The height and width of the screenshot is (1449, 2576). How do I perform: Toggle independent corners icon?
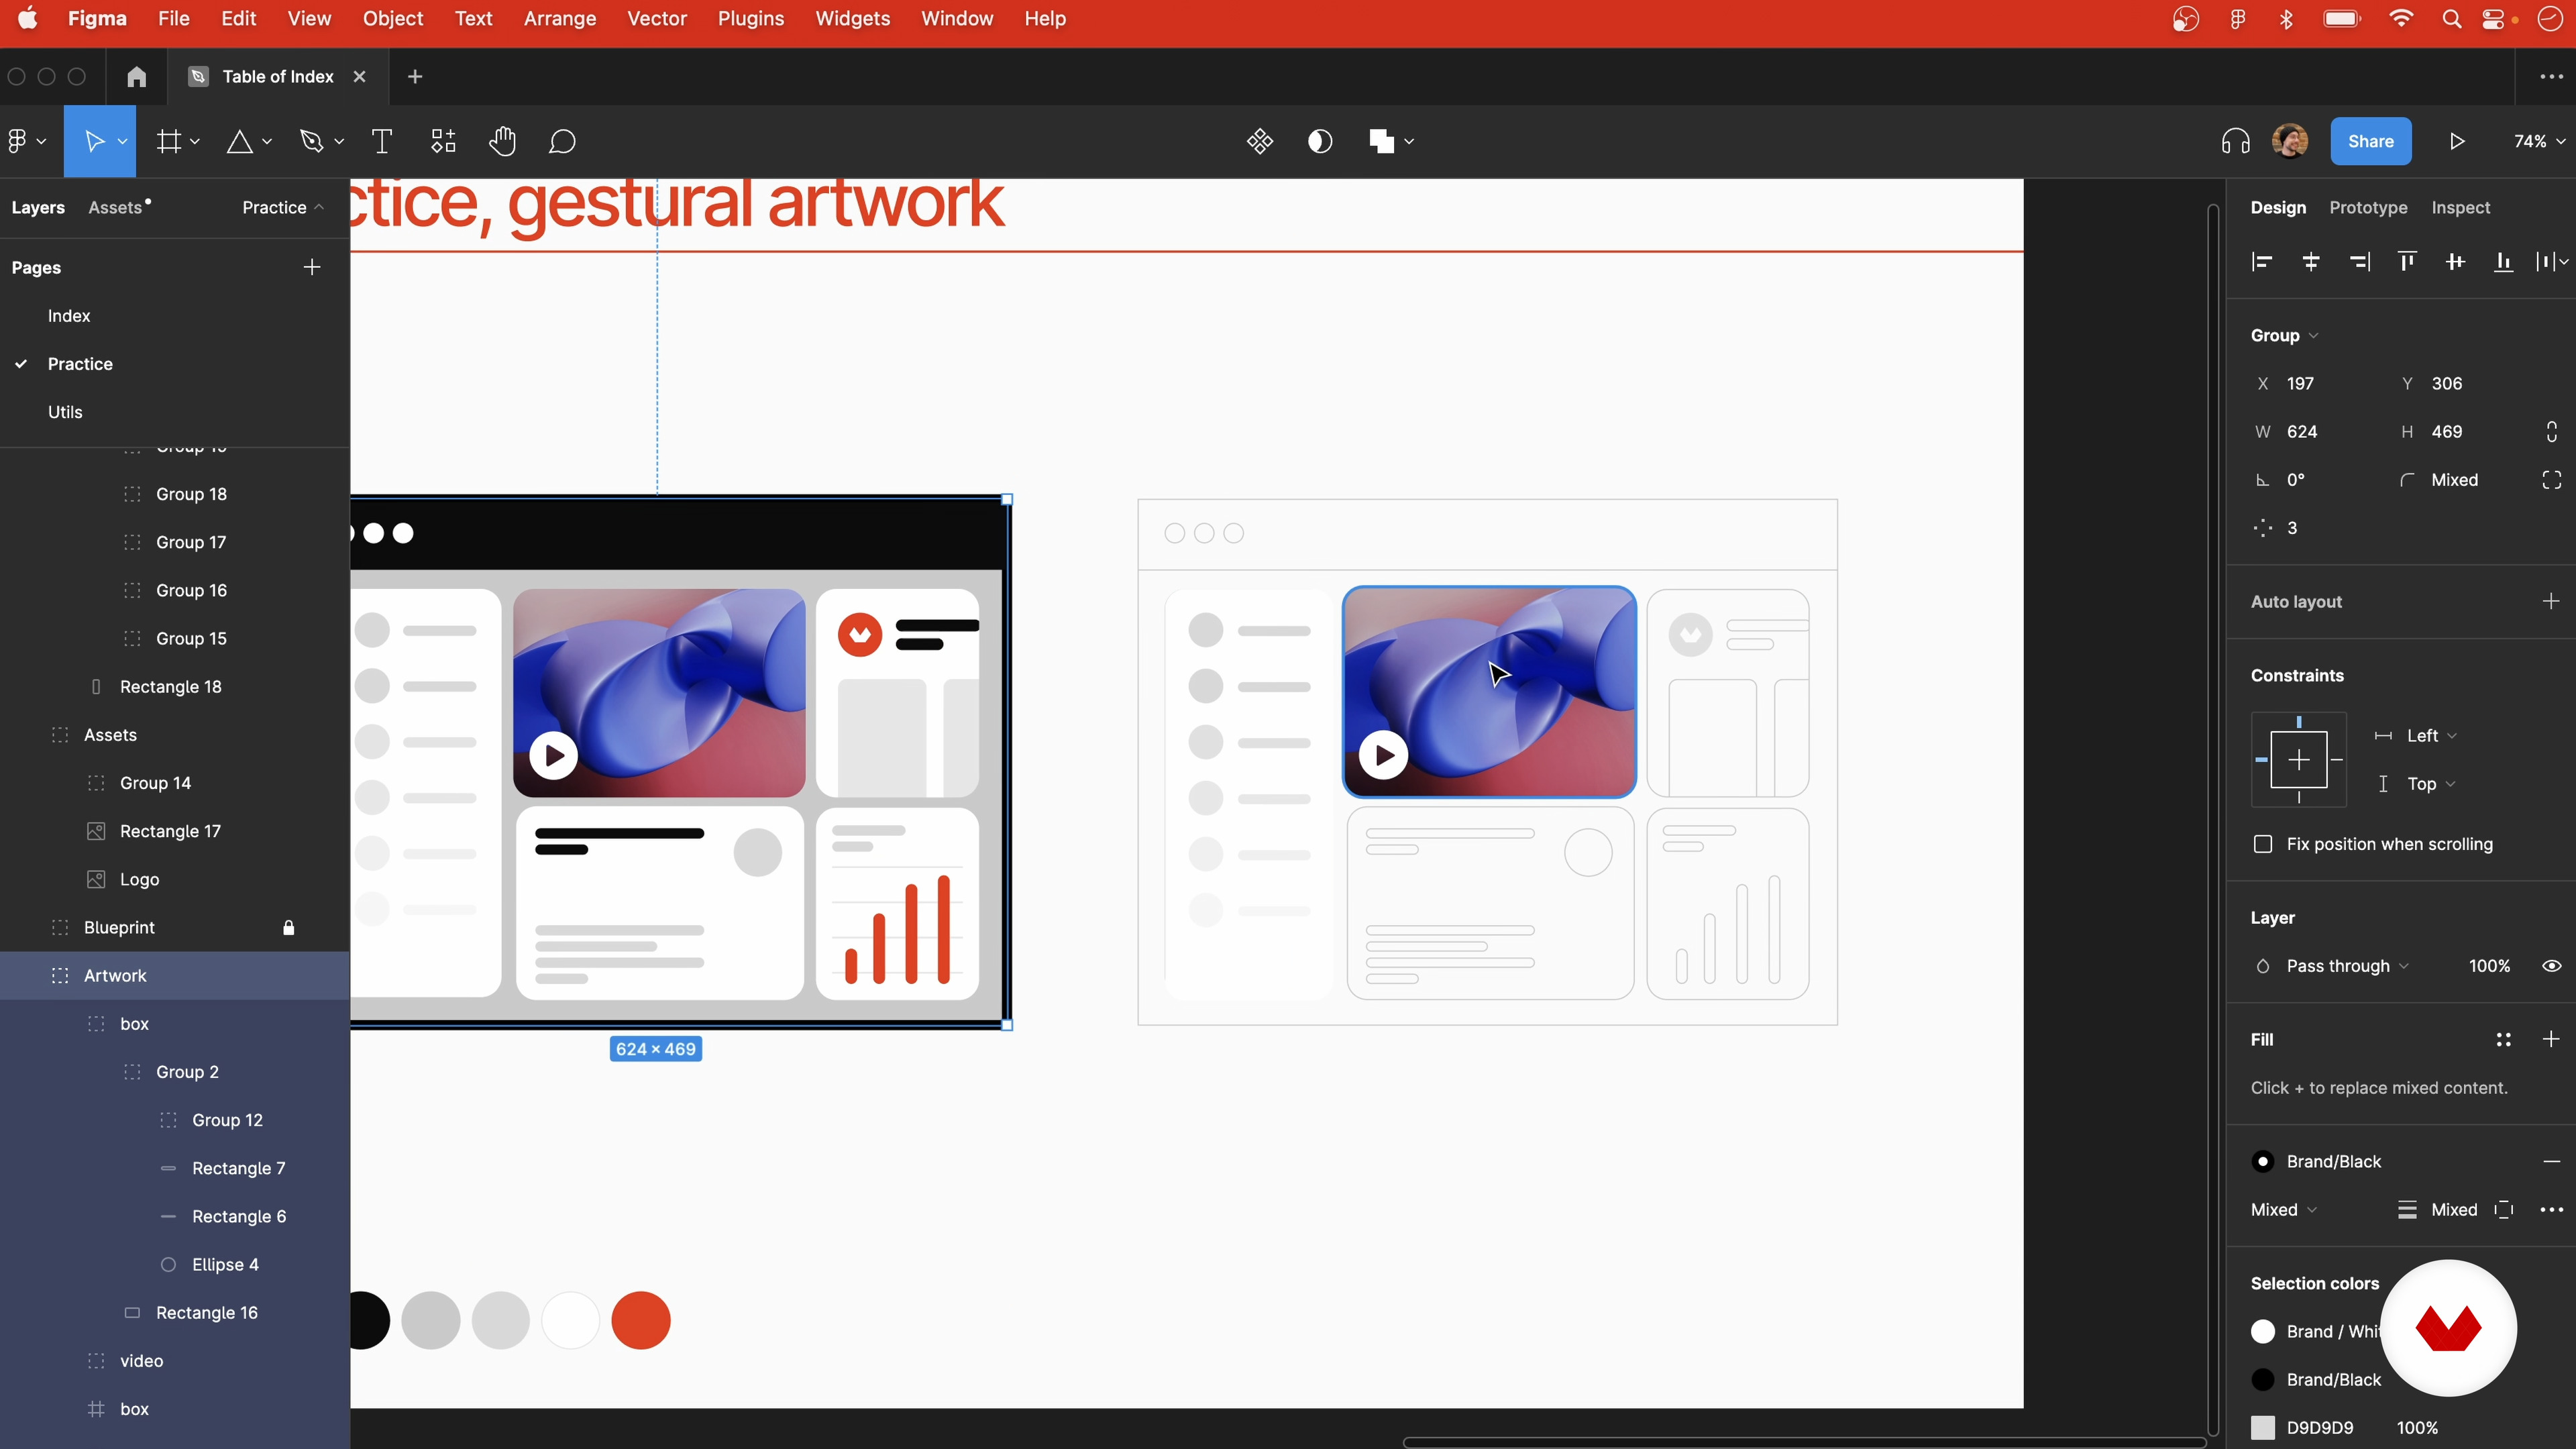[2551, 480]
